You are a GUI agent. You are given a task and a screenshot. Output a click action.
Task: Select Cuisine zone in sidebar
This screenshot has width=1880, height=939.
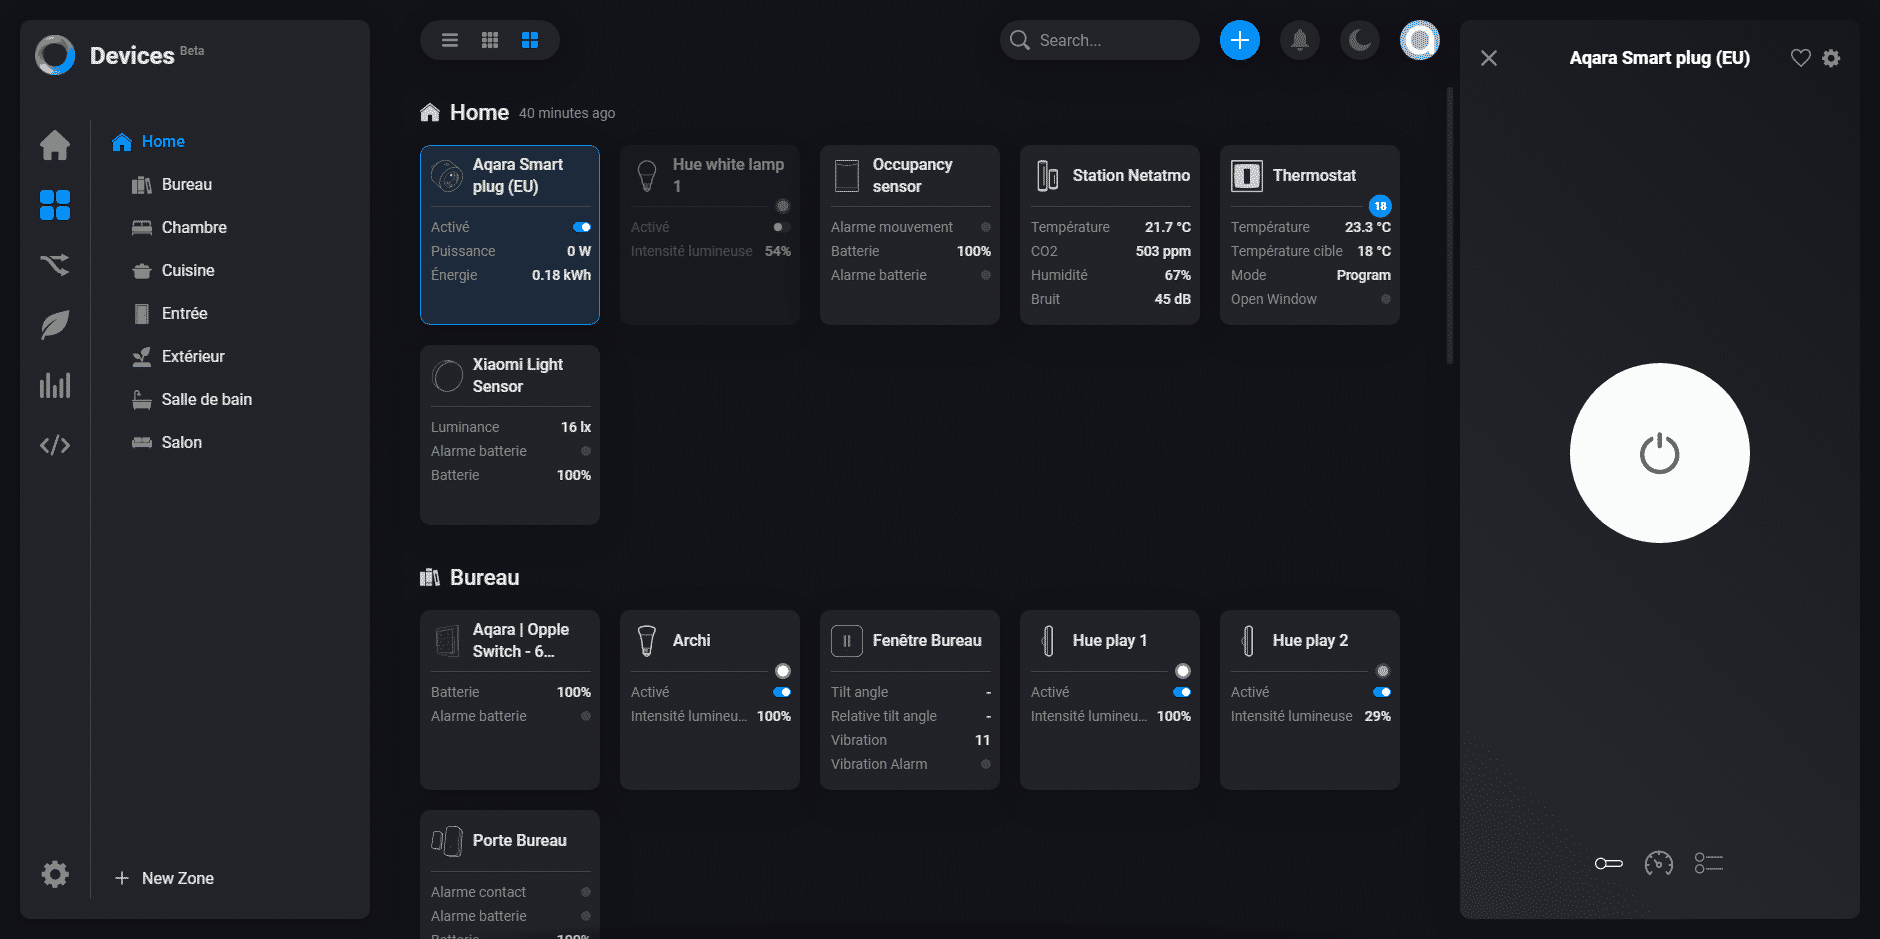point(174,270)
